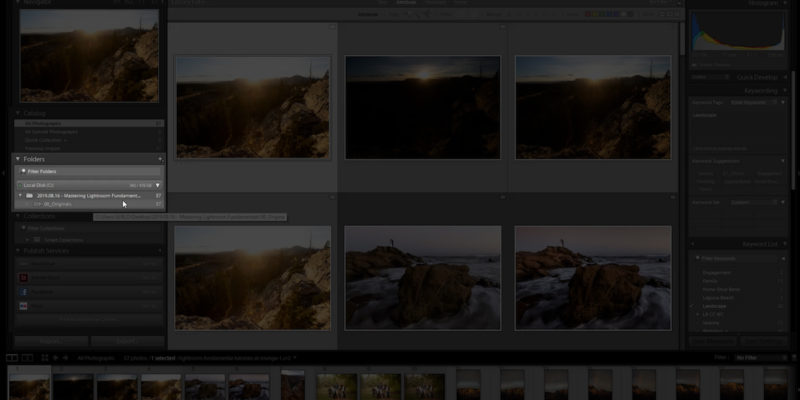Viewport: 800px width, 400px height.
Task: Click the Navigator preview image
Action: coord(89,56)
